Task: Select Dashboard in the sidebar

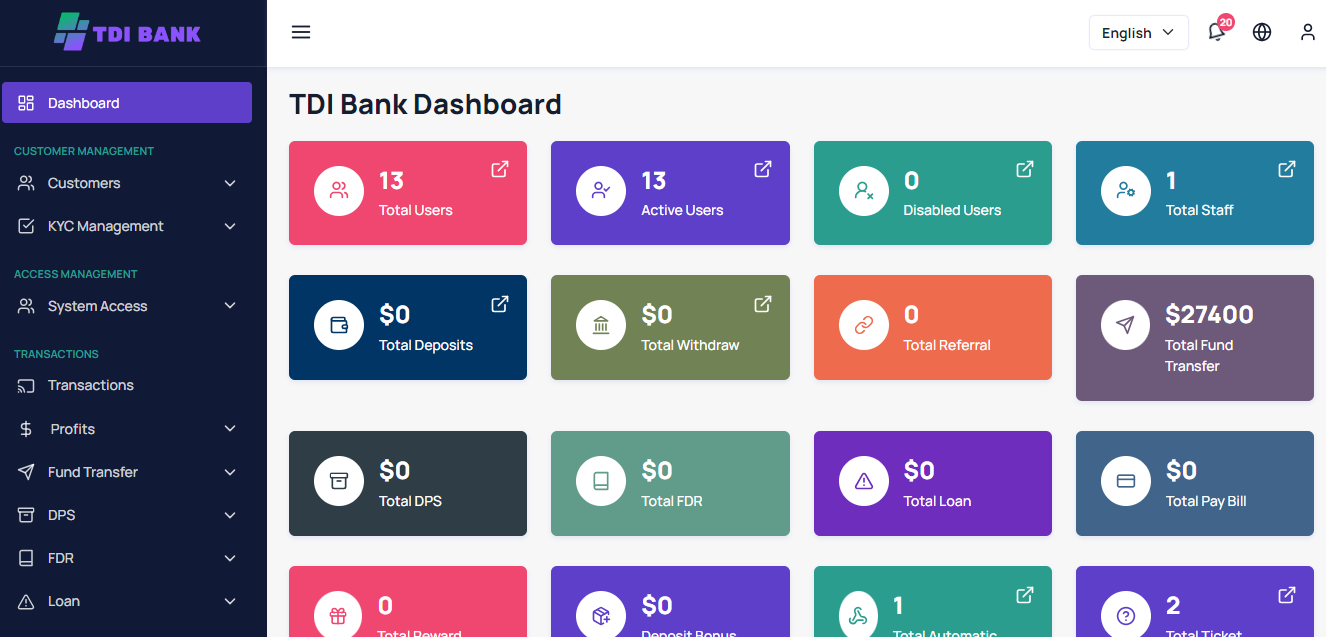Action: 127,102
